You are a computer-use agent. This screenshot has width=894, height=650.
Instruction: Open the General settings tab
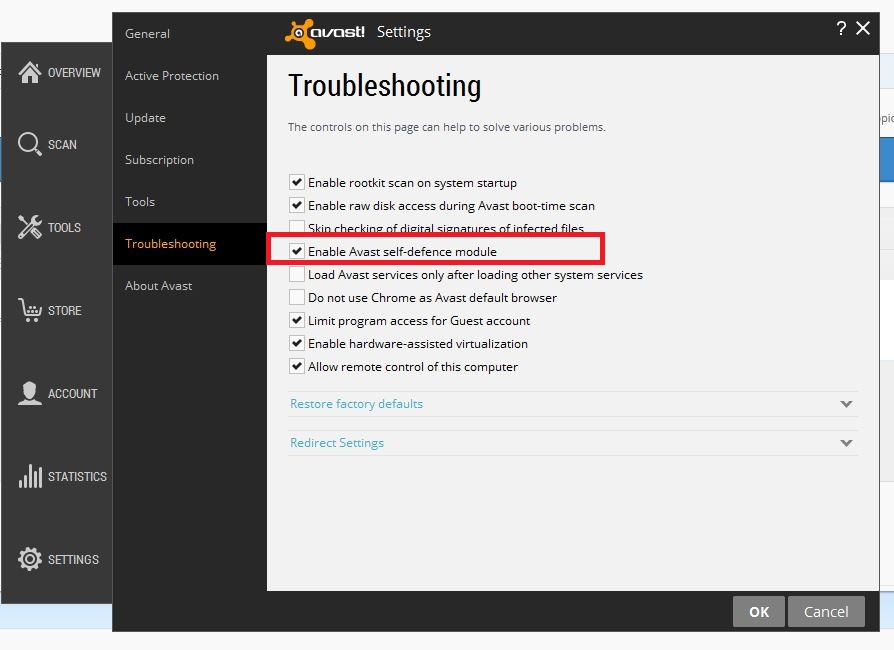[189, 34]
